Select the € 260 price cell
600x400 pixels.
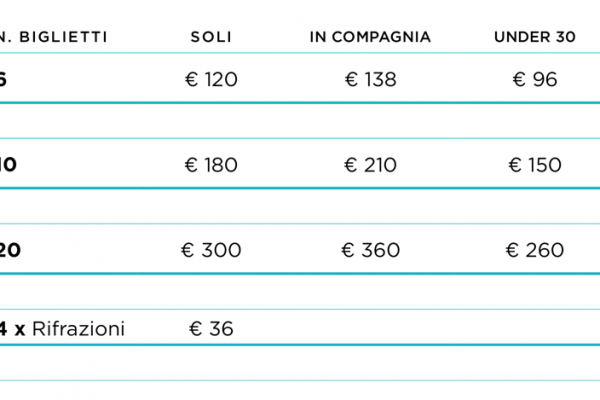pos(535,250)
